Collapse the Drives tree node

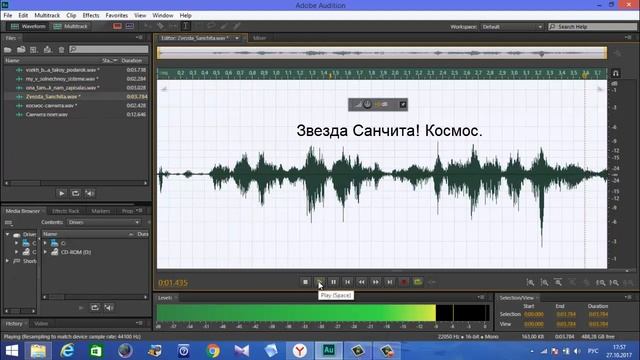pos(7,234)
